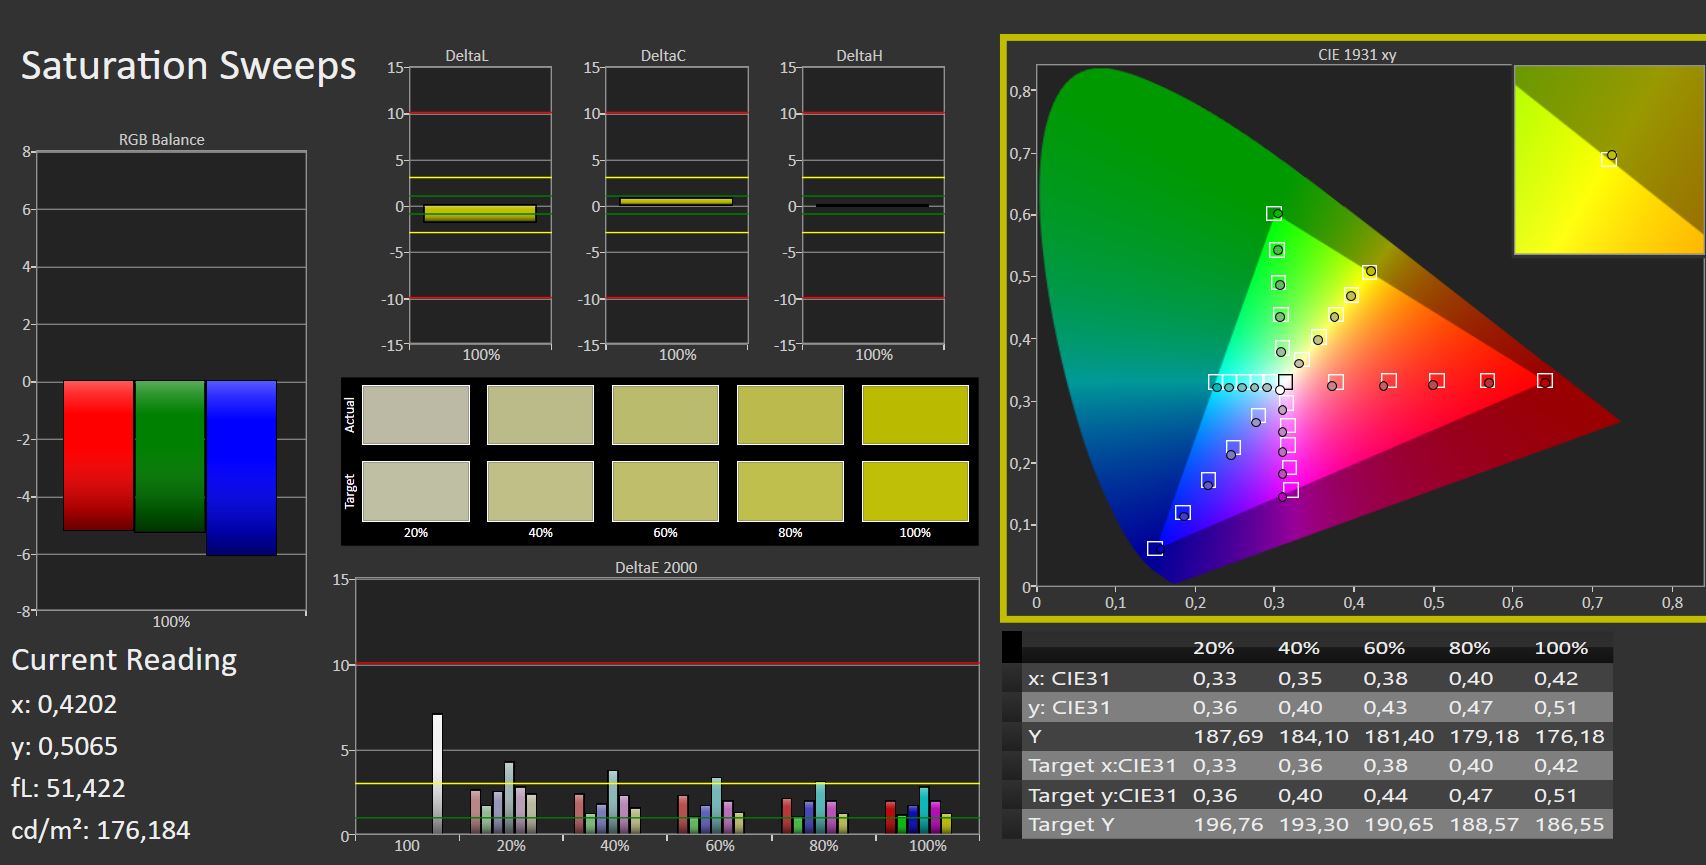The image size is (1706, 865).
Task: Select the 100% green target square on CIE diagram
Action: [1273, 213]
